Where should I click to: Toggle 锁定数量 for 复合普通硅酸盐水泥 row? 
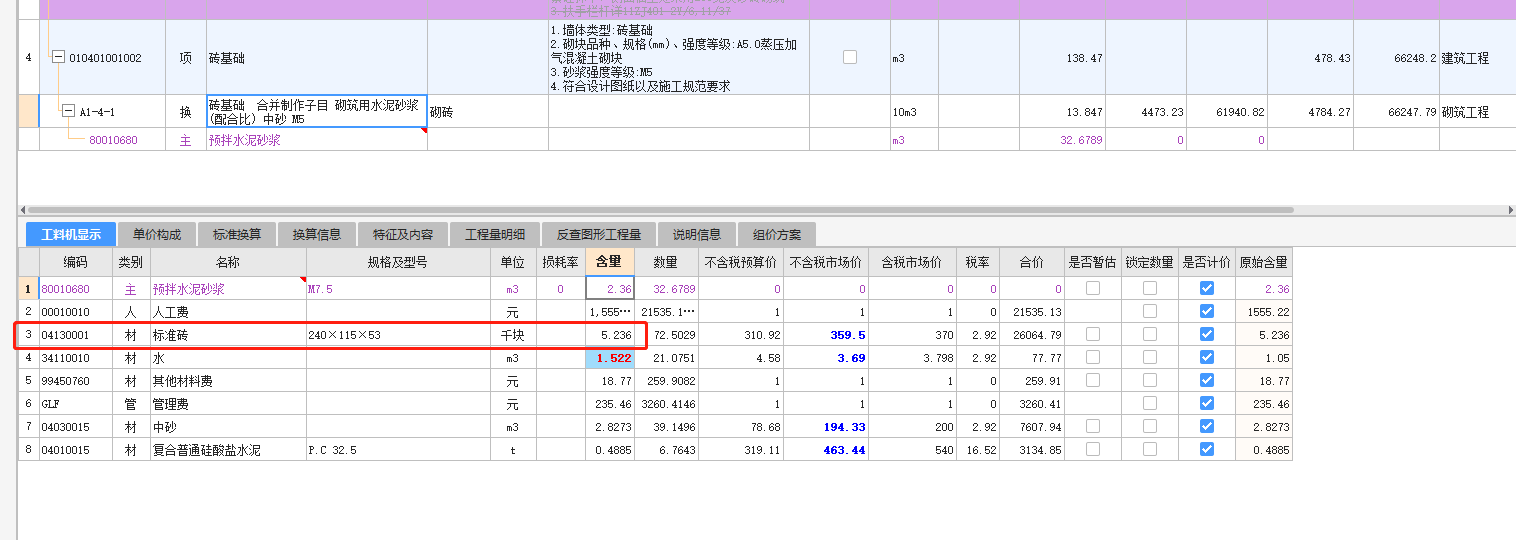click(1150, 449)
